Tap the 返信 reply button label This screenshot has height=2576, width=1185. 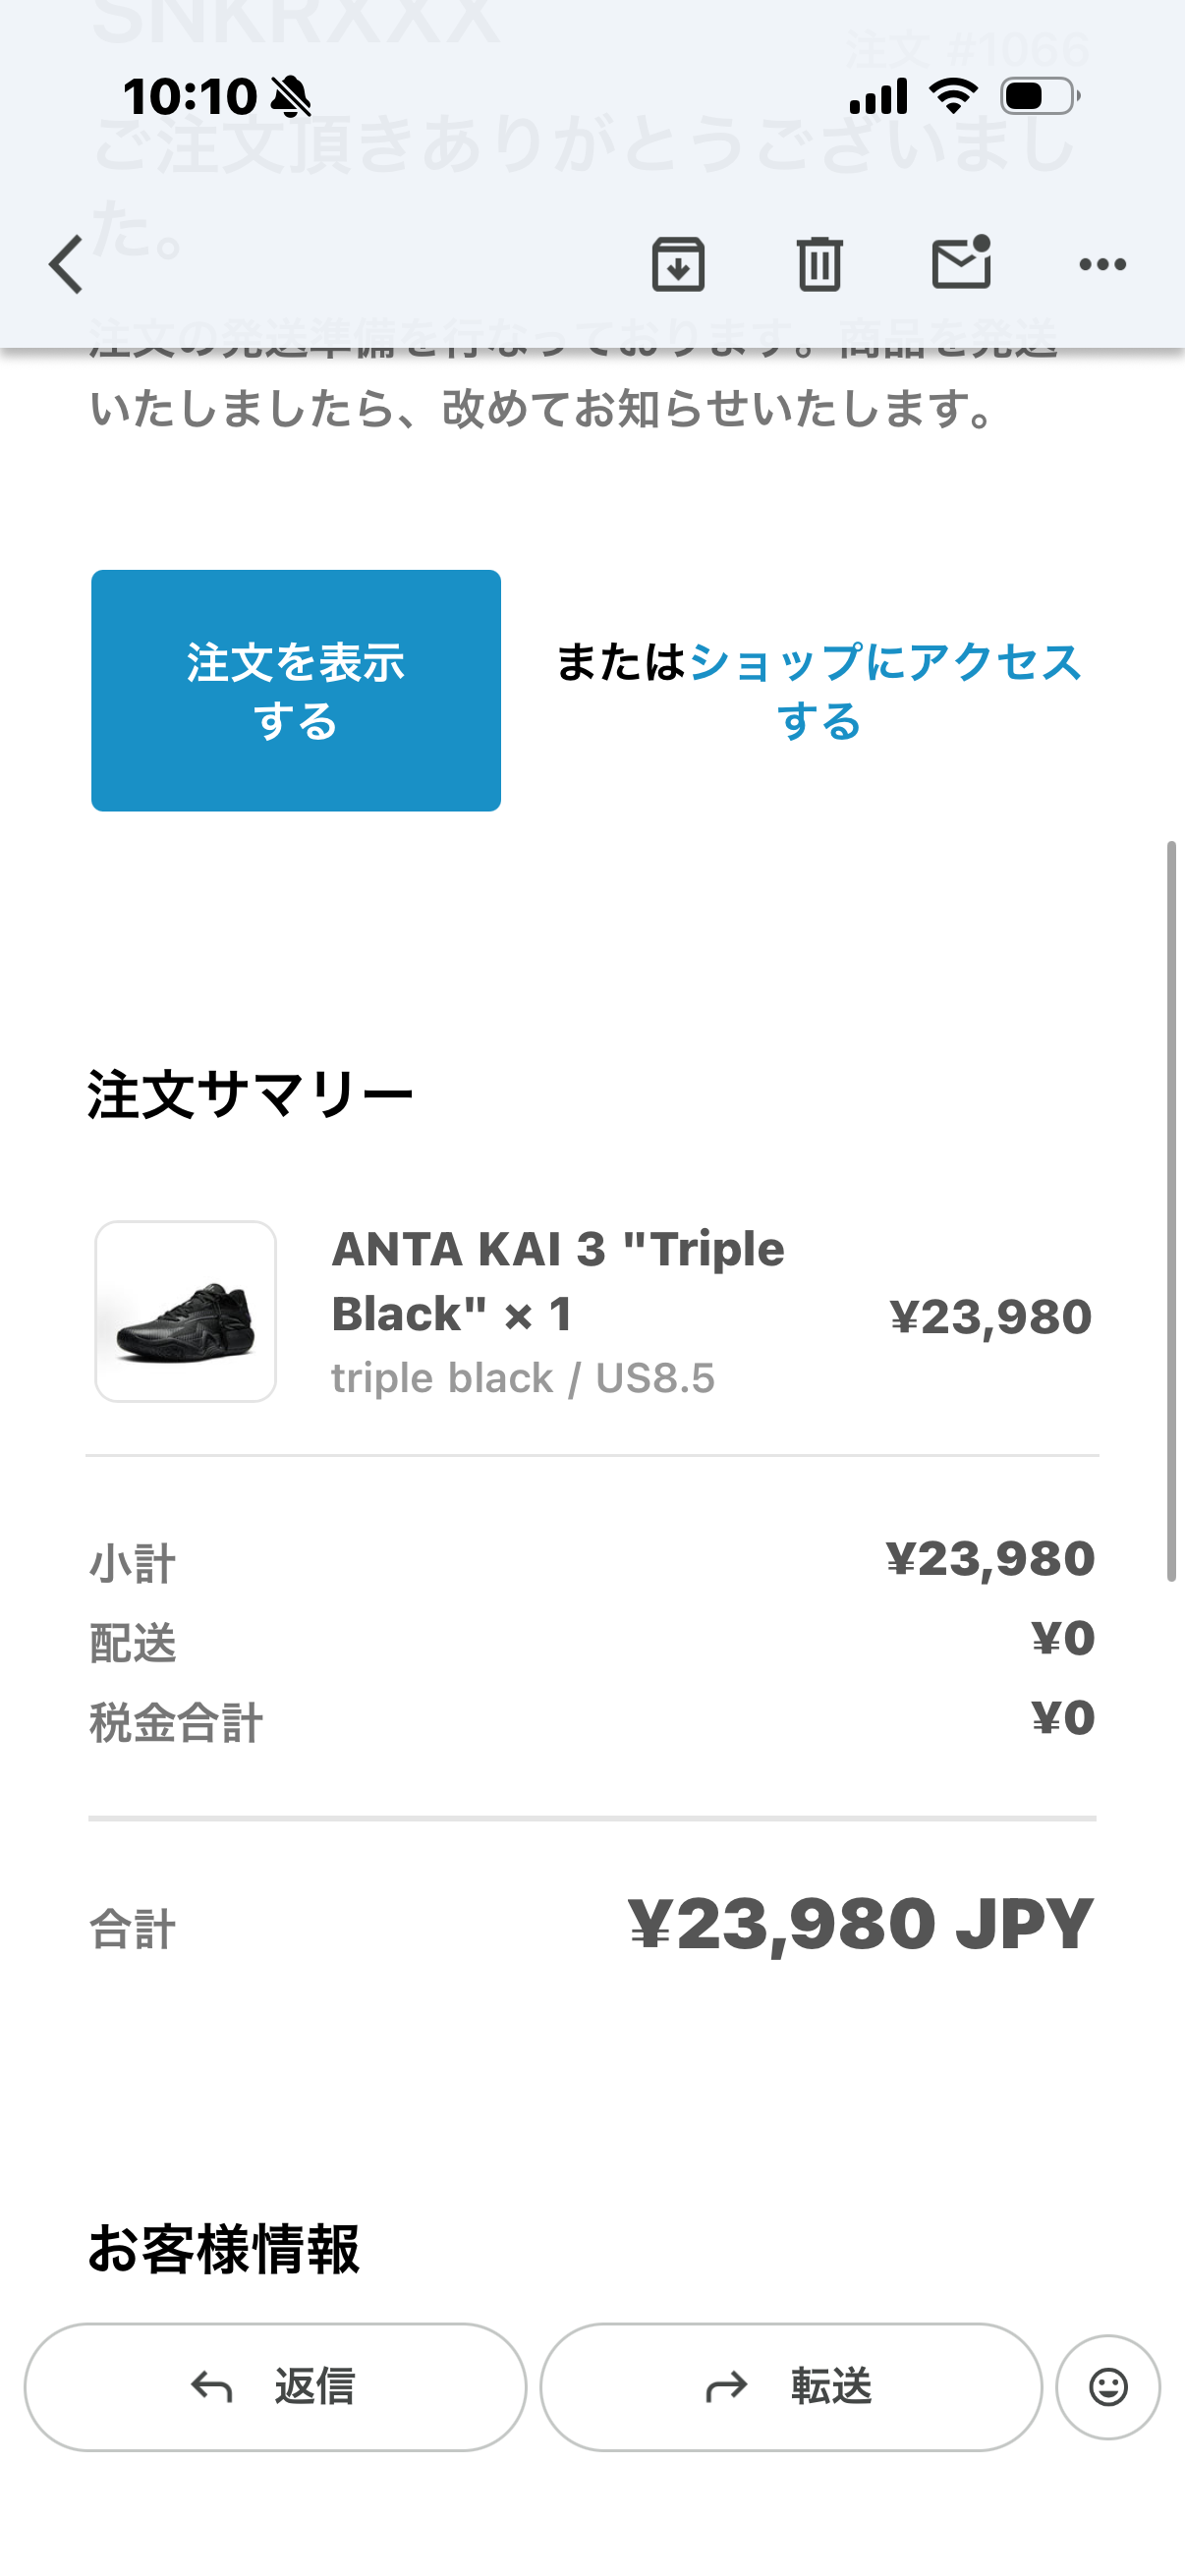tap(315, 2387)
